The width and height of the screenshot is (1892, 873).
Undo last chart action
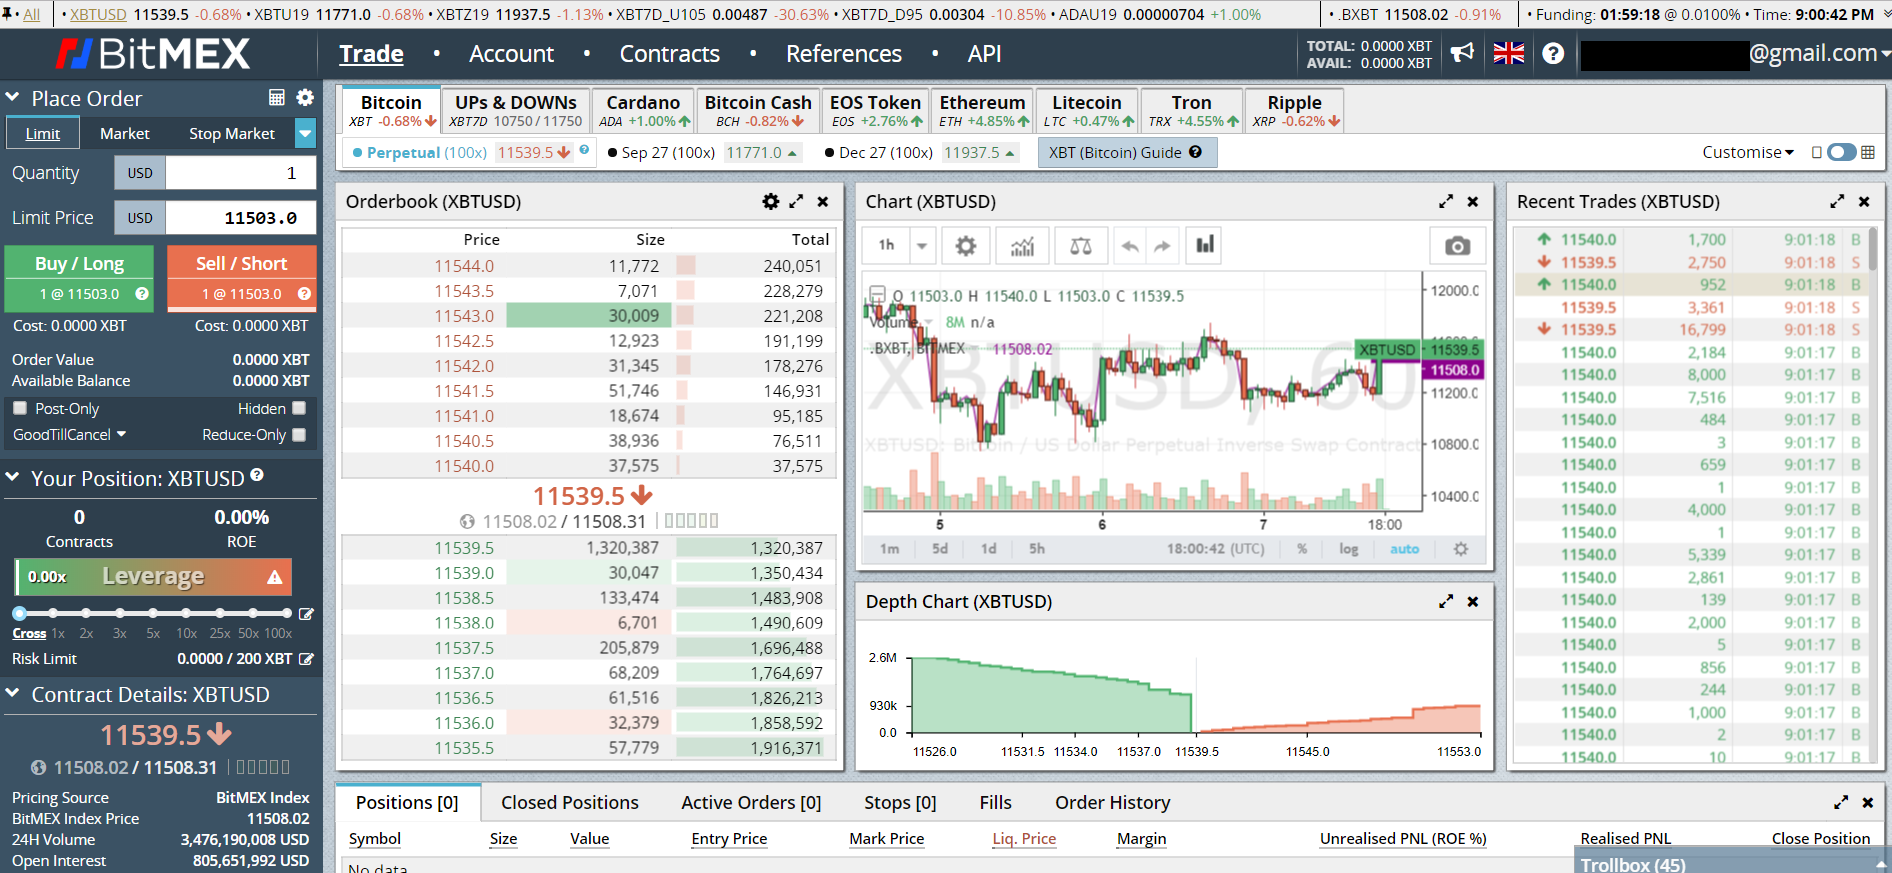click(1130, 245)
